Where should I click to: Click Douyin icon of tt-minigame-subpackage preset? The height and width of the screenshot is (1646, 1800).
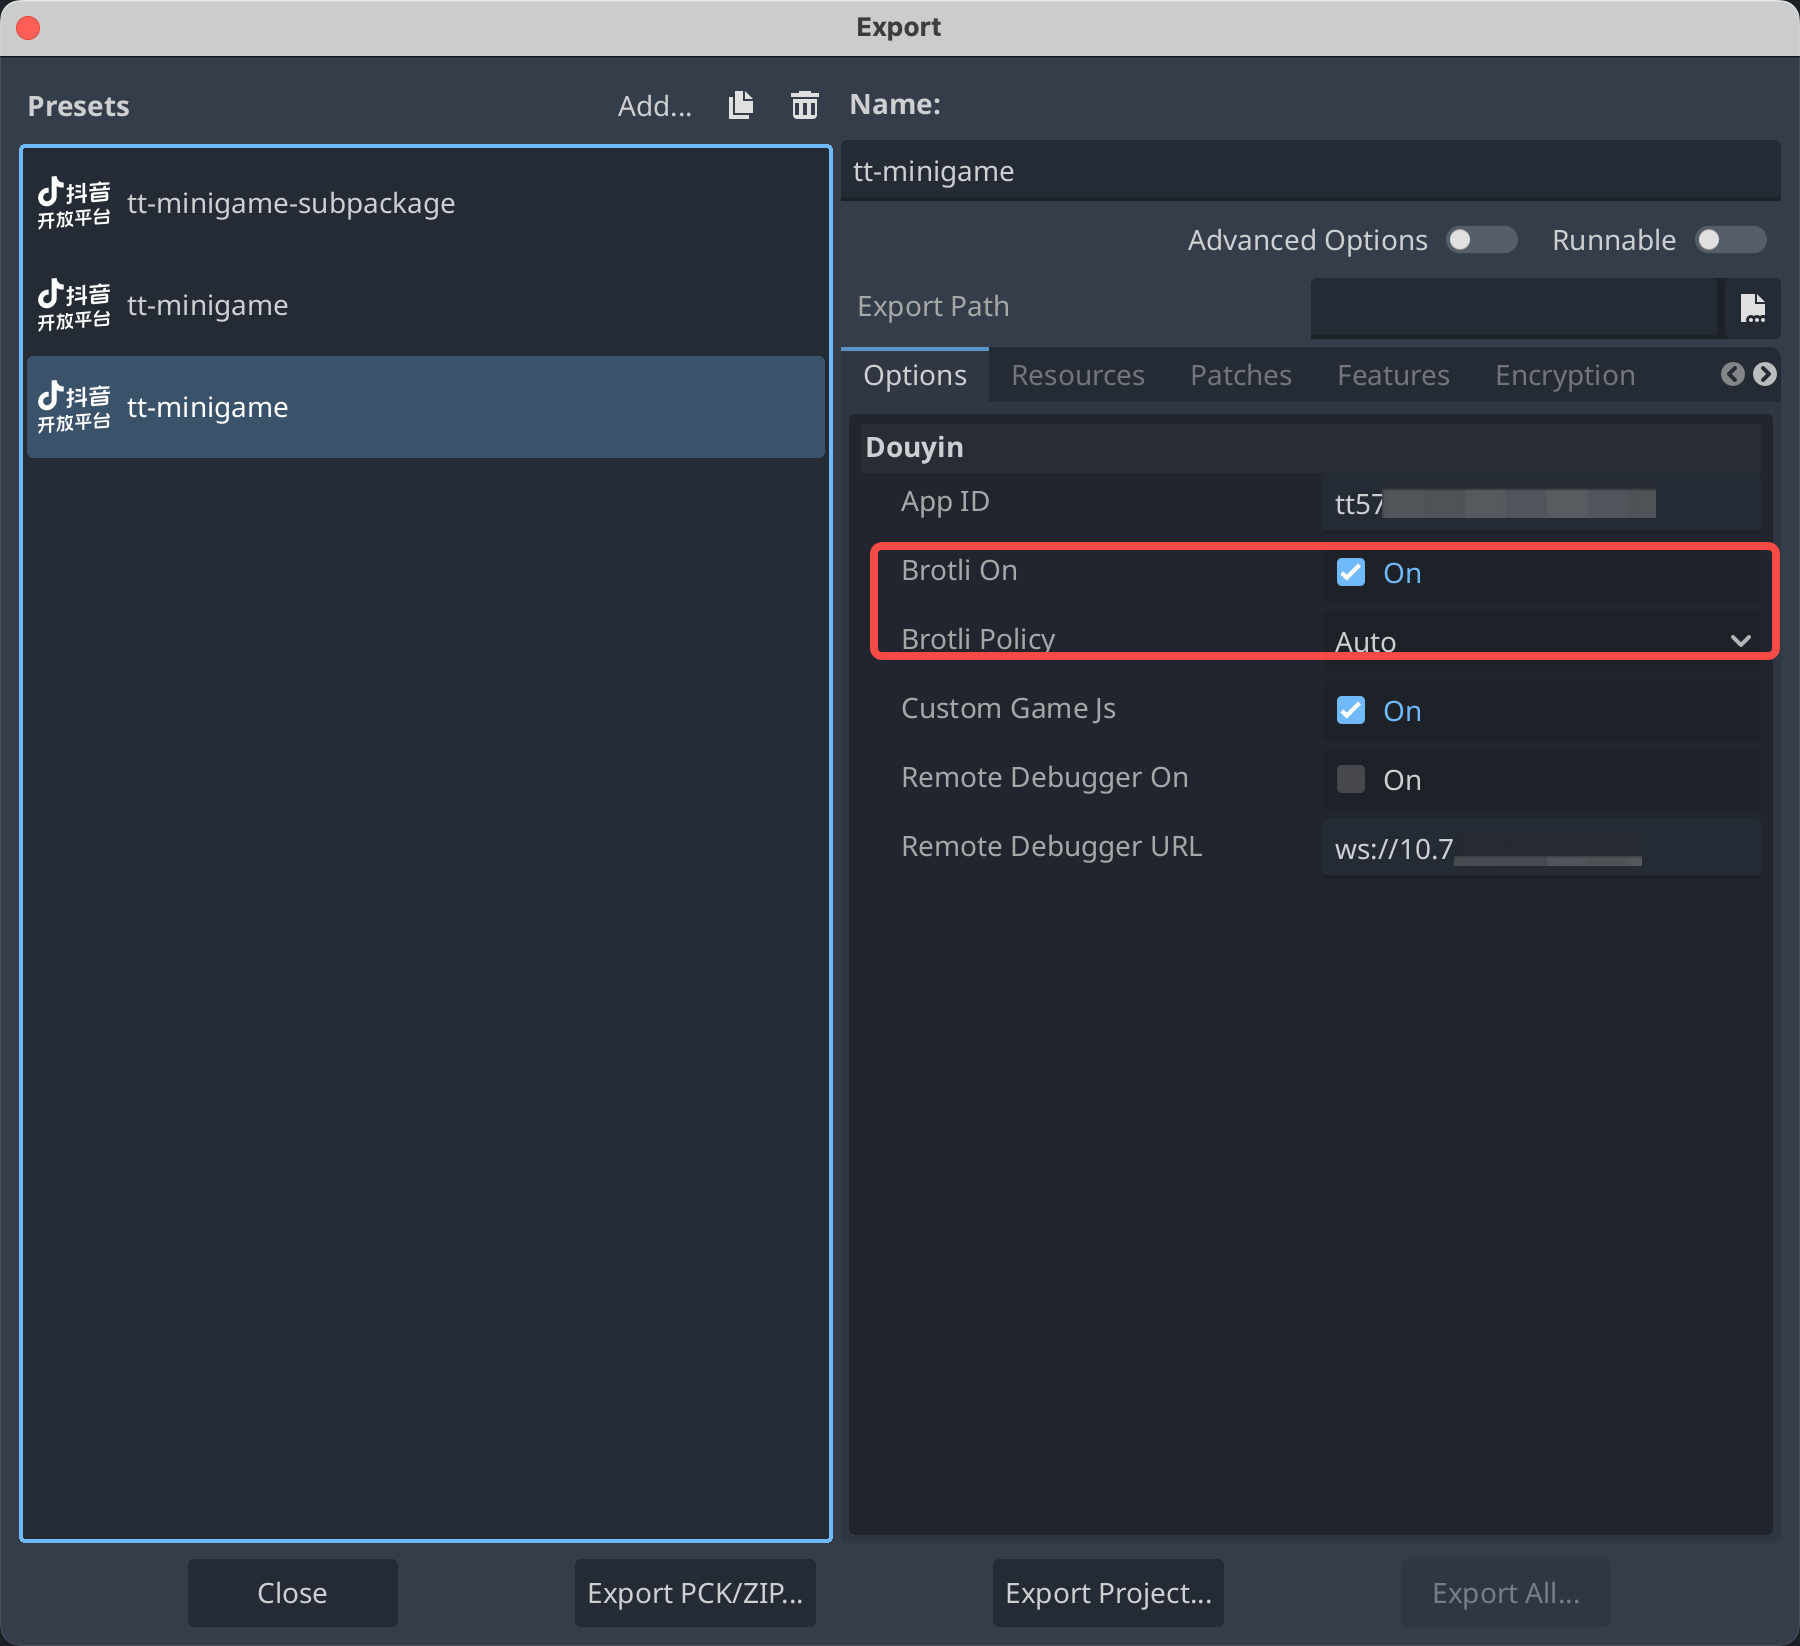click(x=74, y=204)
